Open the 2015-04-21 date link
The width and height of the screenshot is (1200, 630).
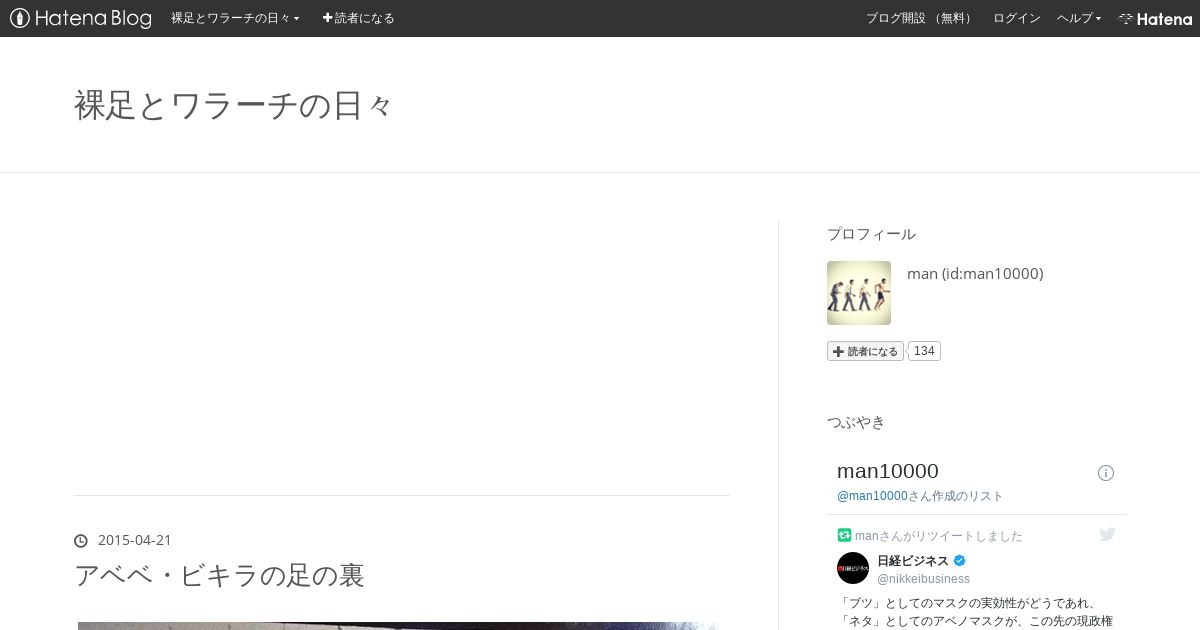pyautogui.click(x=135, y=540)
